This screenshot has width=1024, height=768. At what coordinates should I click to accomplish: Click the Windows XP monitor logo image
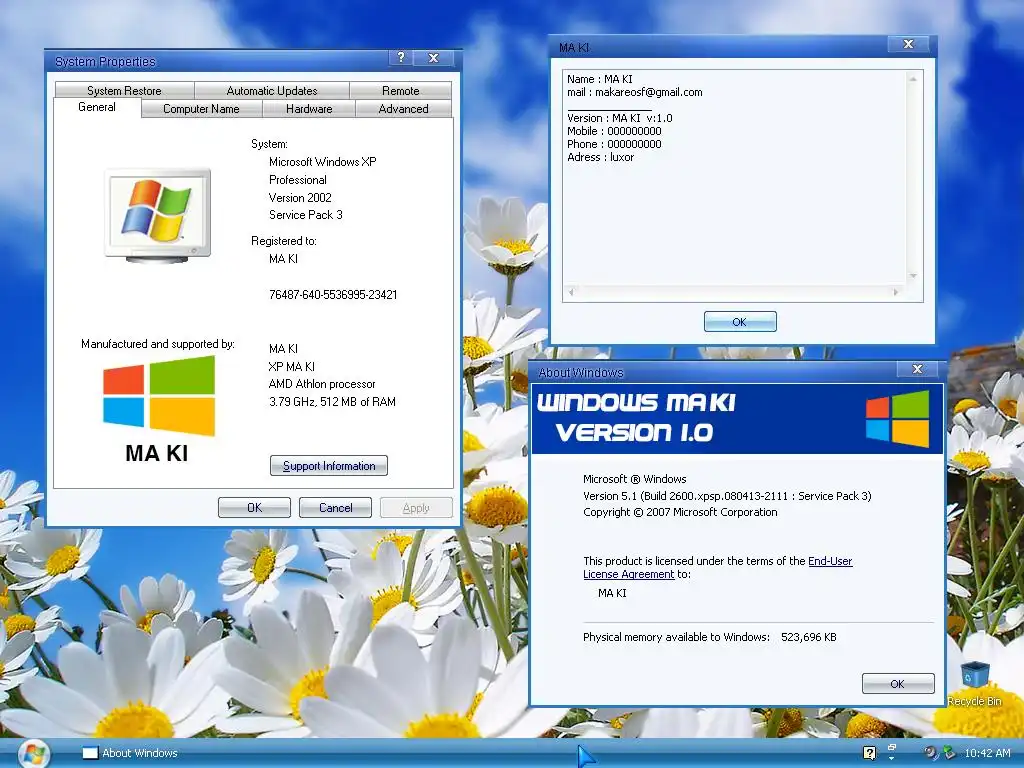point(158,216)
